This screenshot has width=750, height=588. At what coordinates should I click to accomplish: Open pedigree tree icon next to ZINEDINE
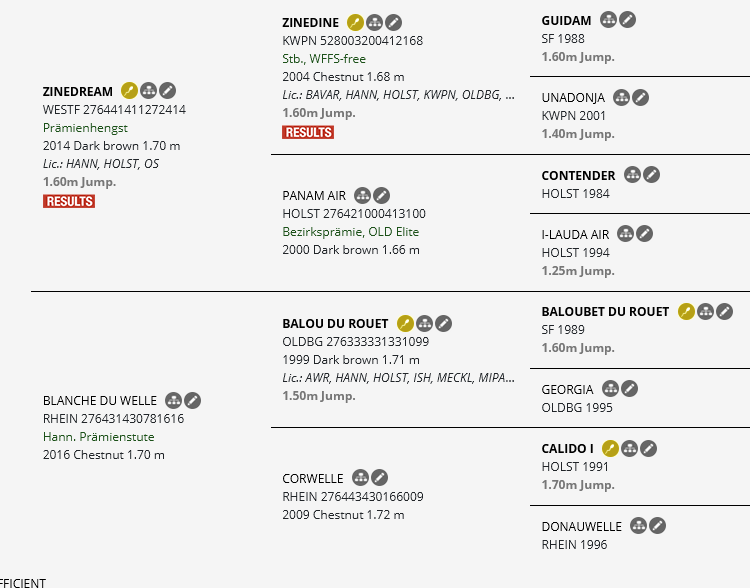[375, 22]
